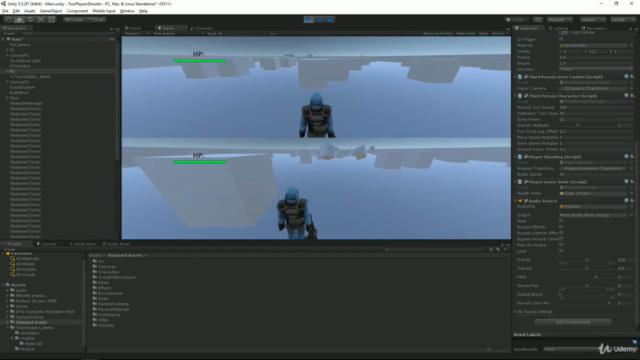640x360 pixels.
Task: Expand the Floor hierarchy item
Action: click(7, 98)
